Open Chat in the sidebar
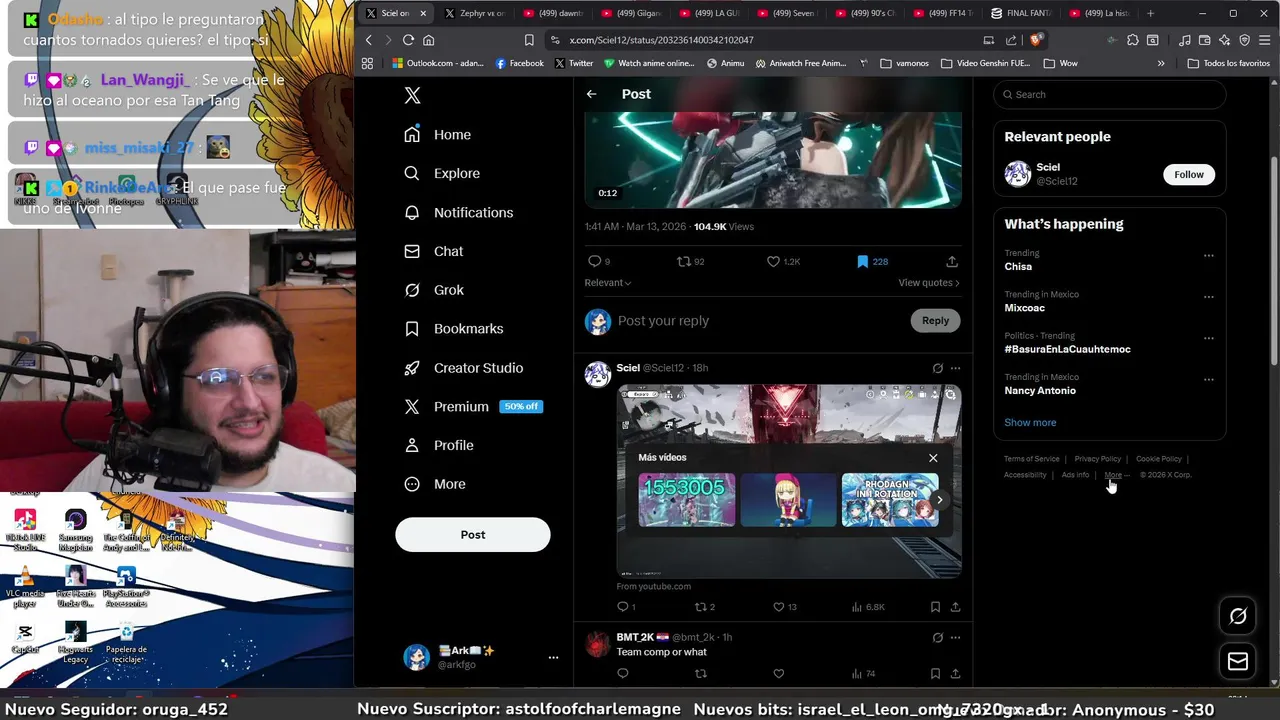This screenshot has width=1280, height=720. 433,251
